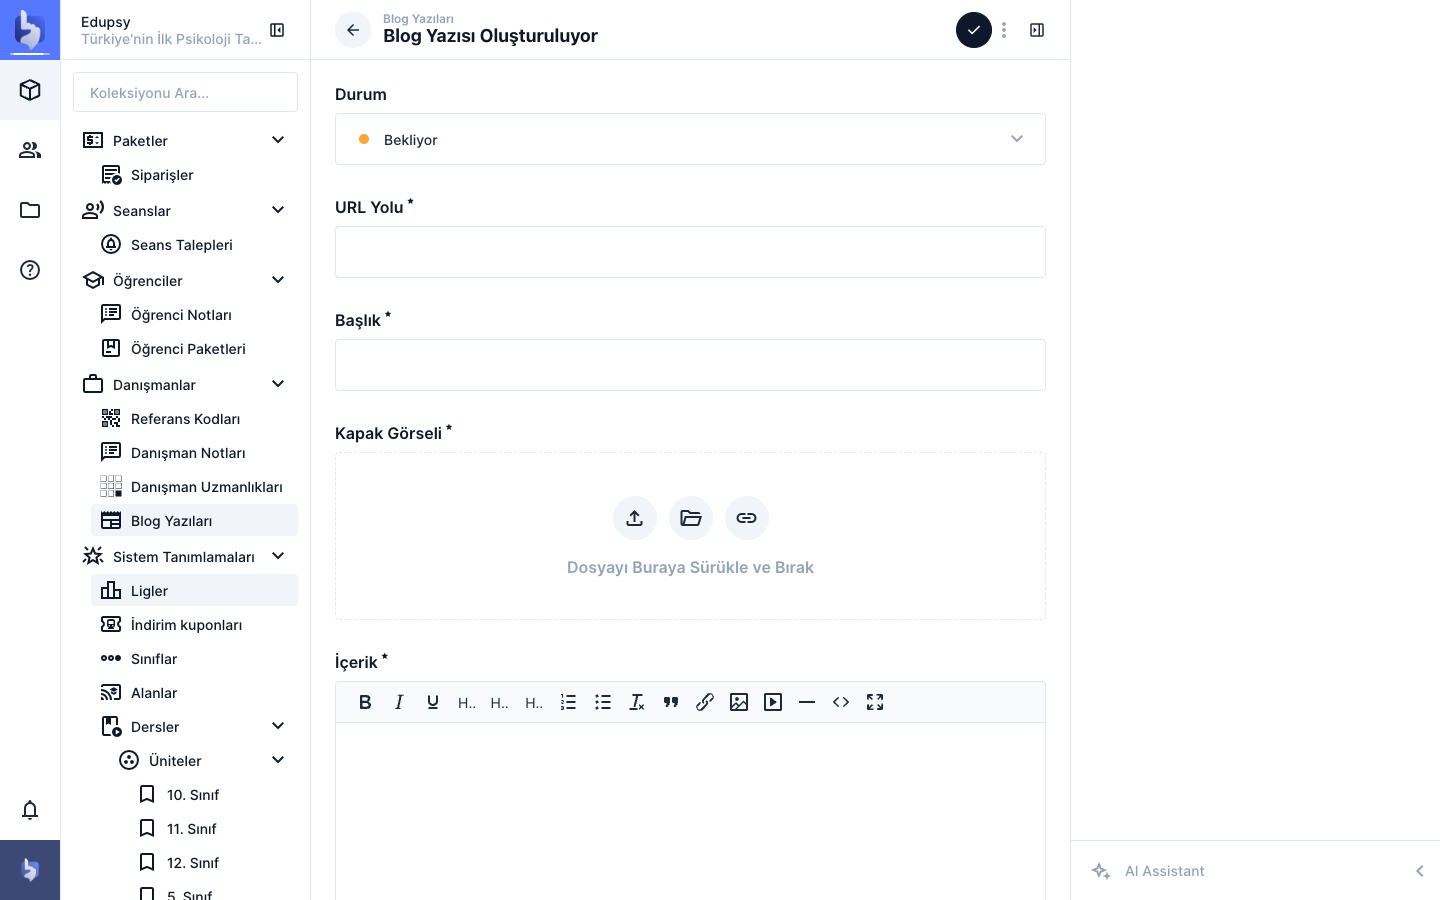Open Öğrenci Paketleri collection
Image resolution: width=1440 pixels, height=900 pixels.
(194, 349)
